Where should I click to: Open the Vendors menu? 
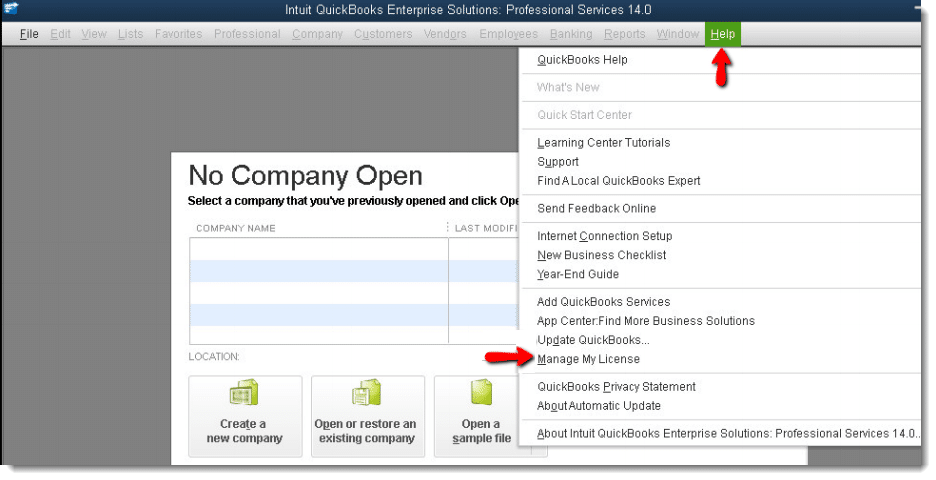(x=445, y=34)
